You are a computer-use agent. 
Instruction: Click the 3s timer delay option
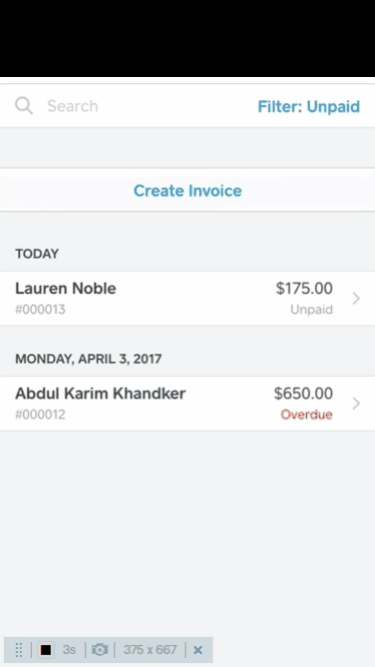[69, 650]
